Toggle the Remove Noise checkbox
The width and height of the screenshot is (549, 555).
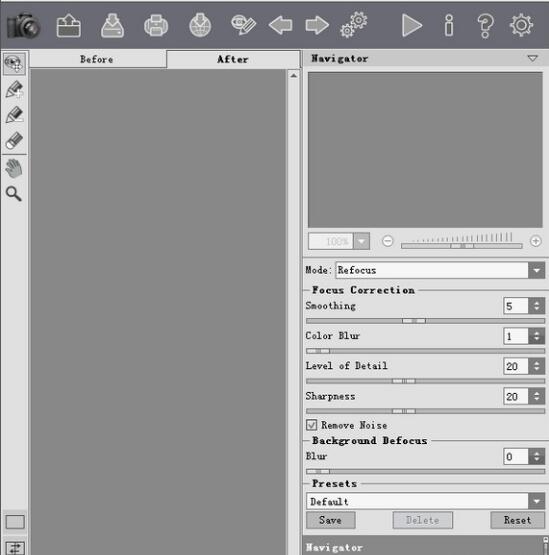click(311, 425)
